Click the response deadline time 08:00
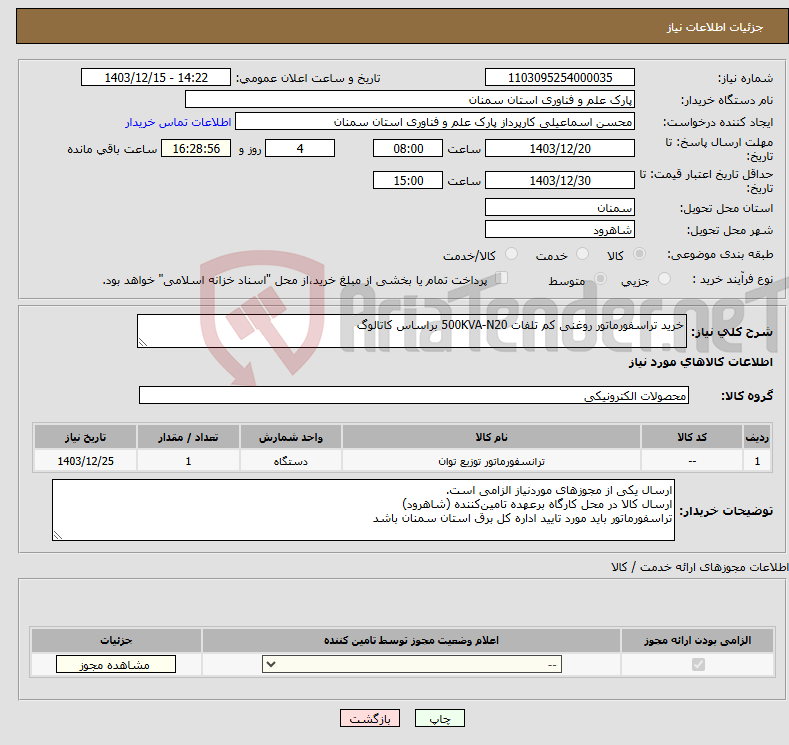 (x=408, y=148)
